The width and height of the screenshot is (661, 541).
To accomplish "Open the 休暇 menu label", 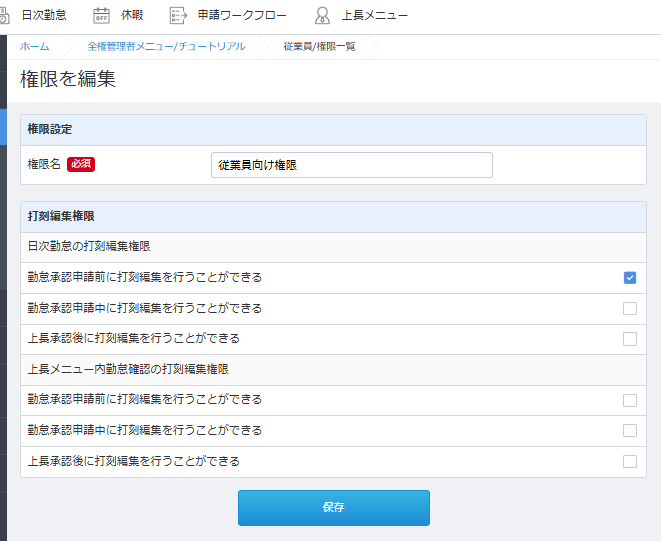I will (132, 15).
